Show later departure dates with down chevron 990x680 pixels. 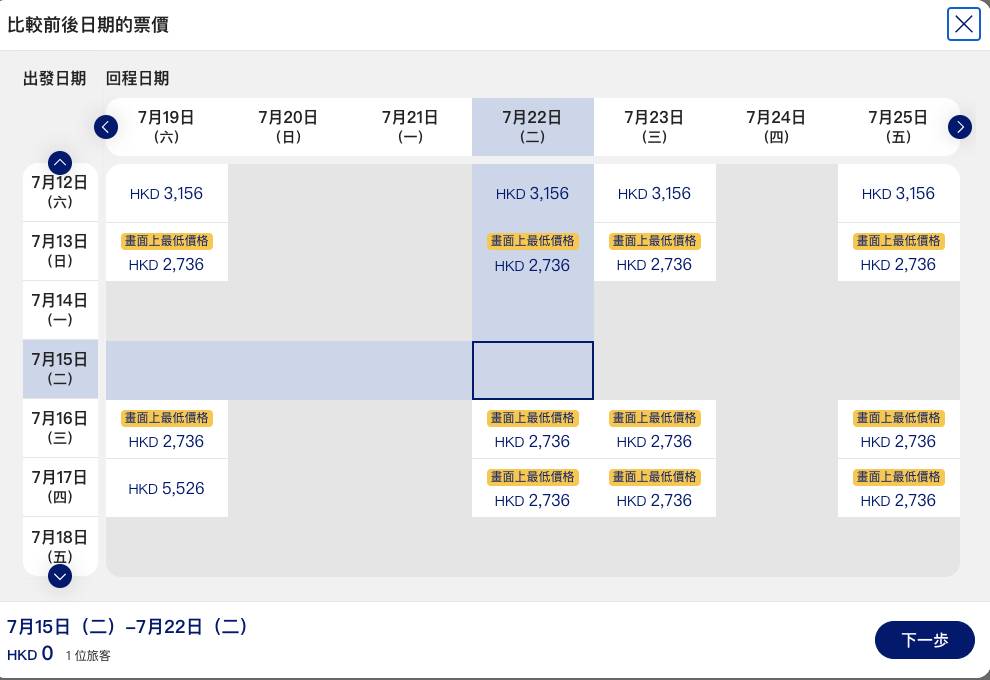click(x=60, y=576)
